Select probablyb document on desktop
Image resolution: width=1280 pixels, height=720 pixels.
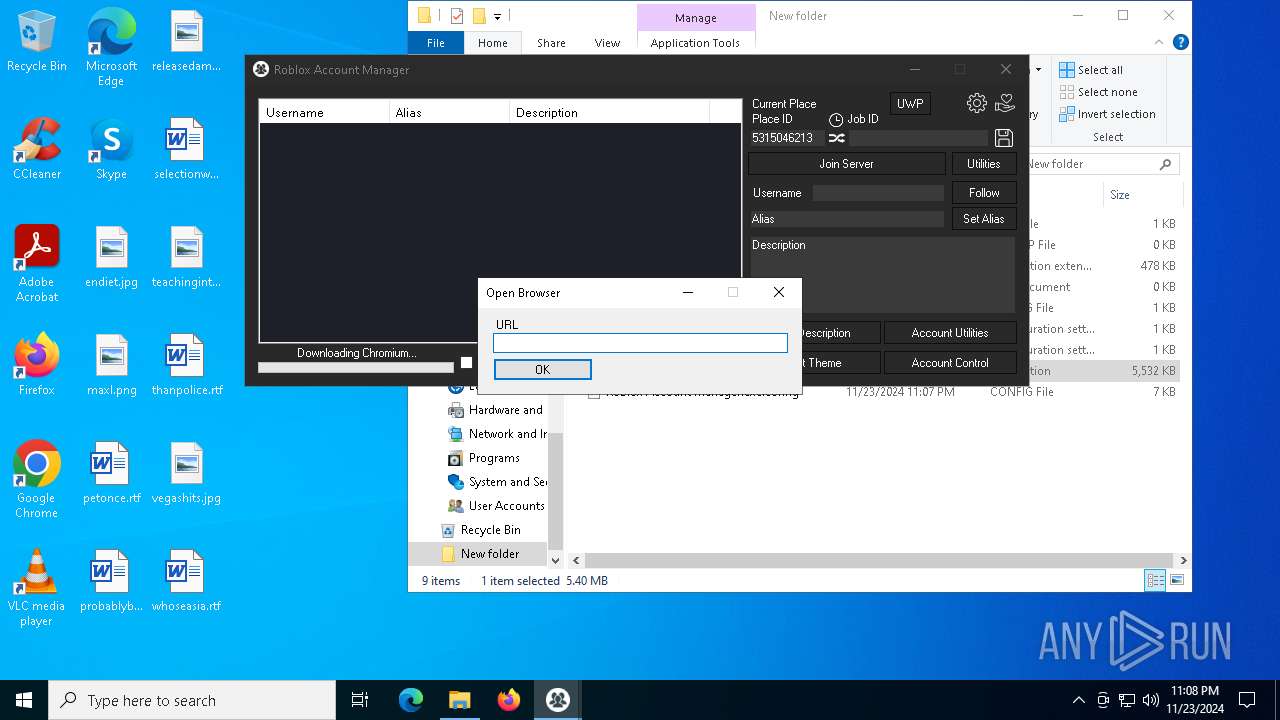pyautogui.click(x=111, y=582)
